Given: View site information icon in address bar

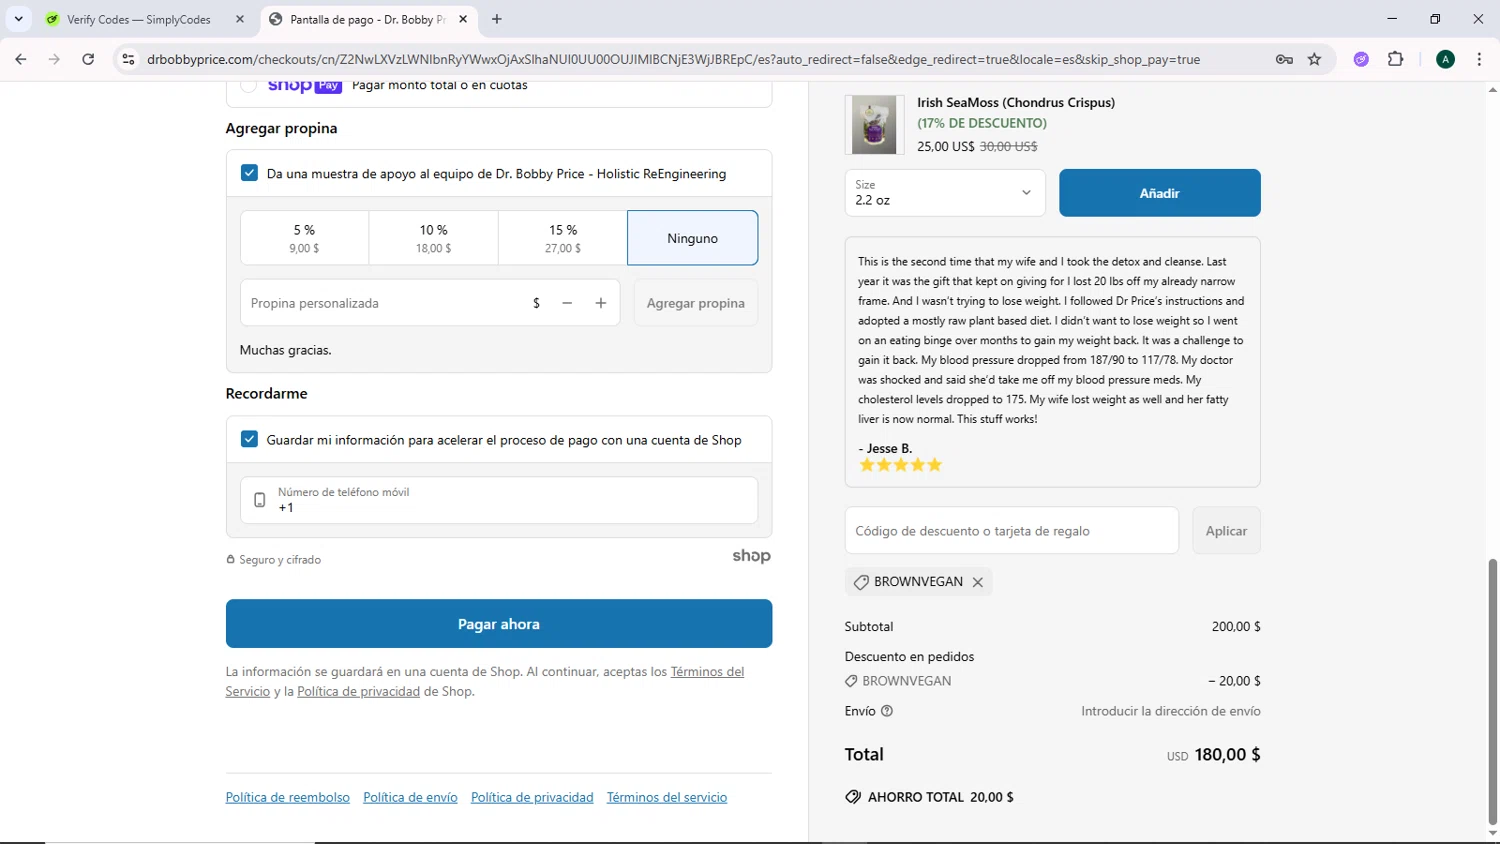Looking at the screenshot, I should click(128, 59).
